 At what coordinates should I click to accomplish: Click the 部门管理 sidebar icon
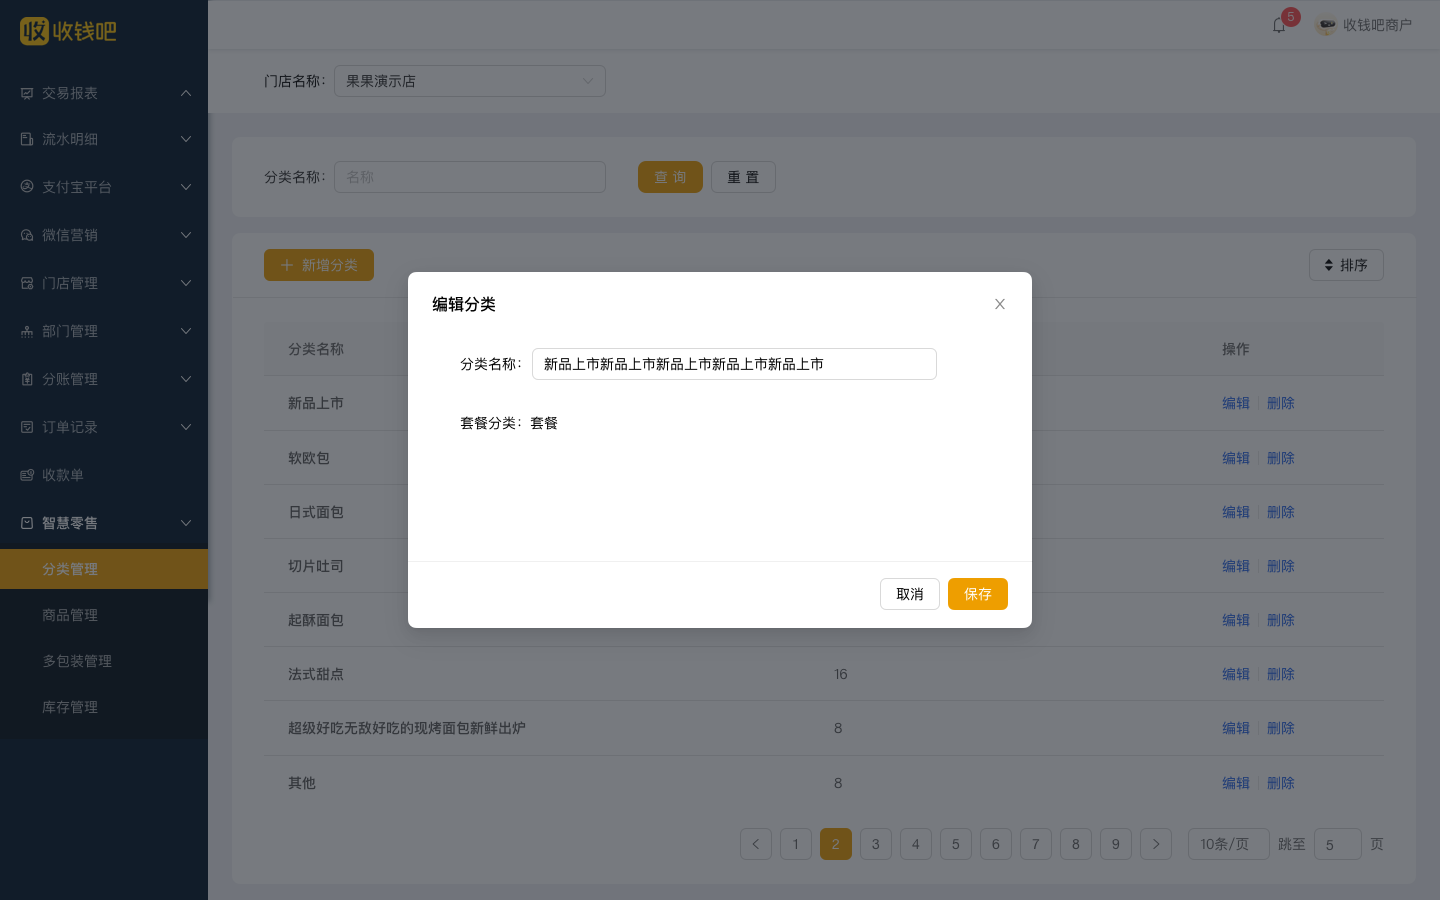click(x=27, y=331)
